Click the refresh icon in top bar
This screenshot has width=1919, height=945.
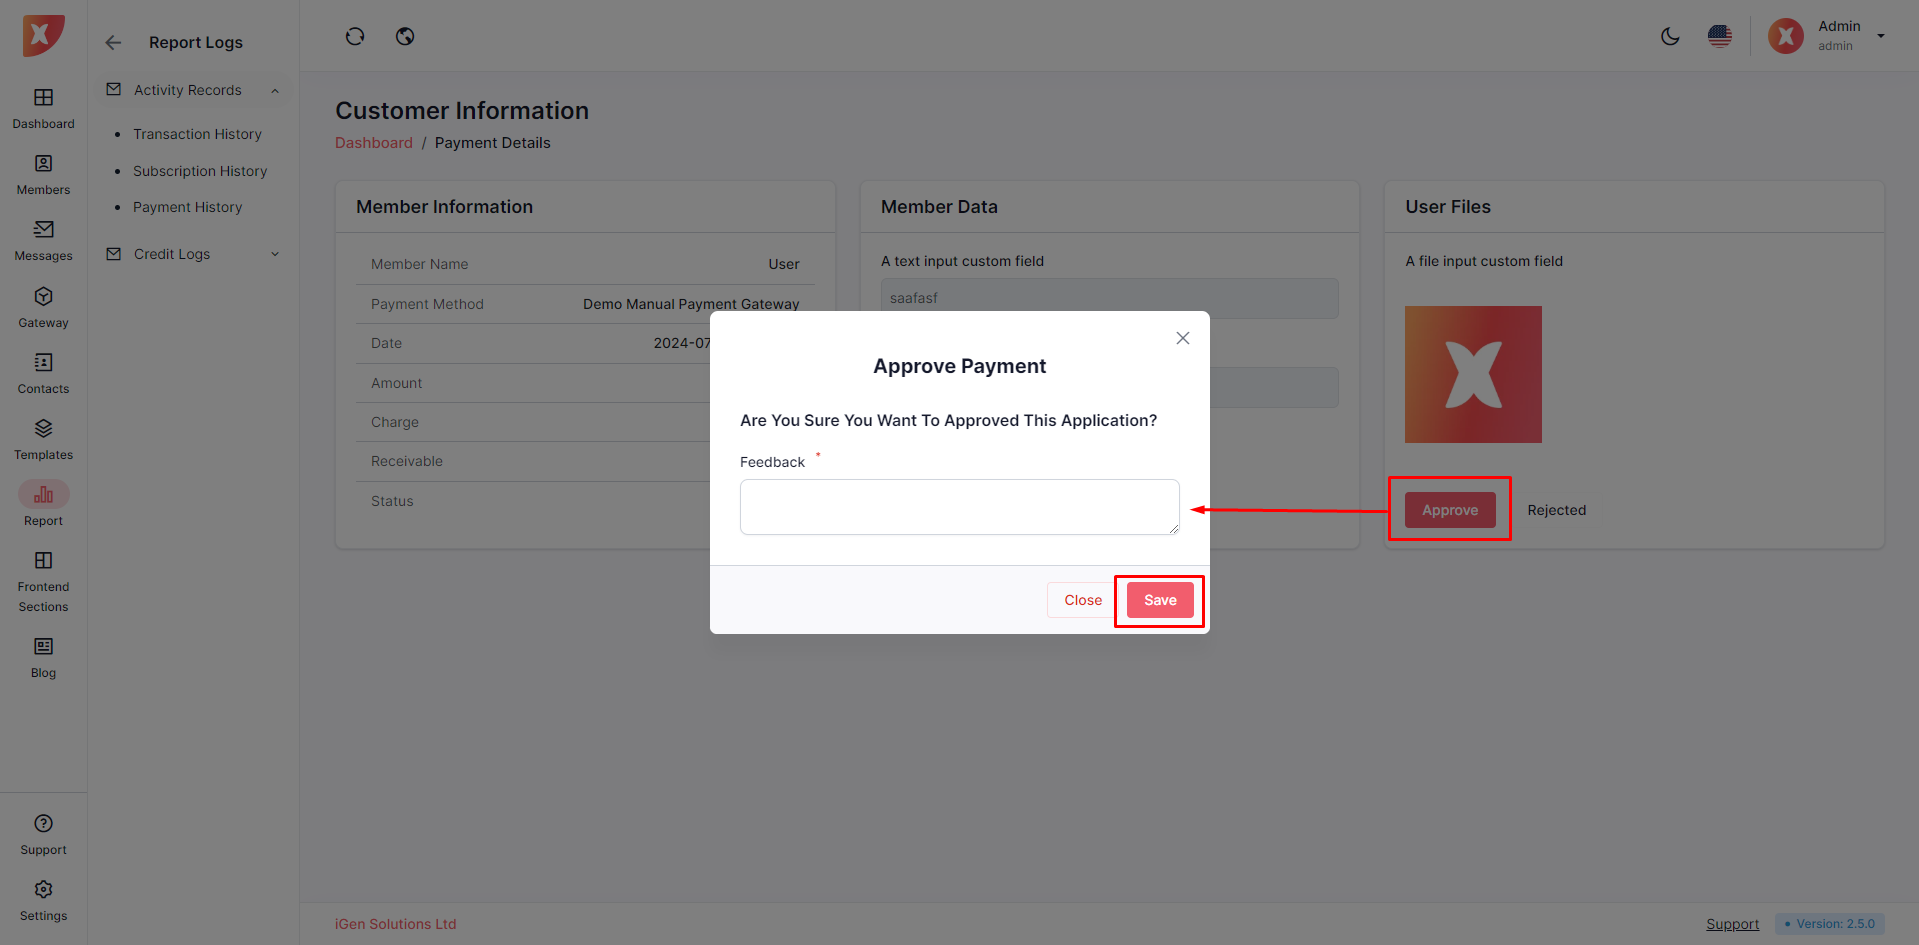coord(355,37)
